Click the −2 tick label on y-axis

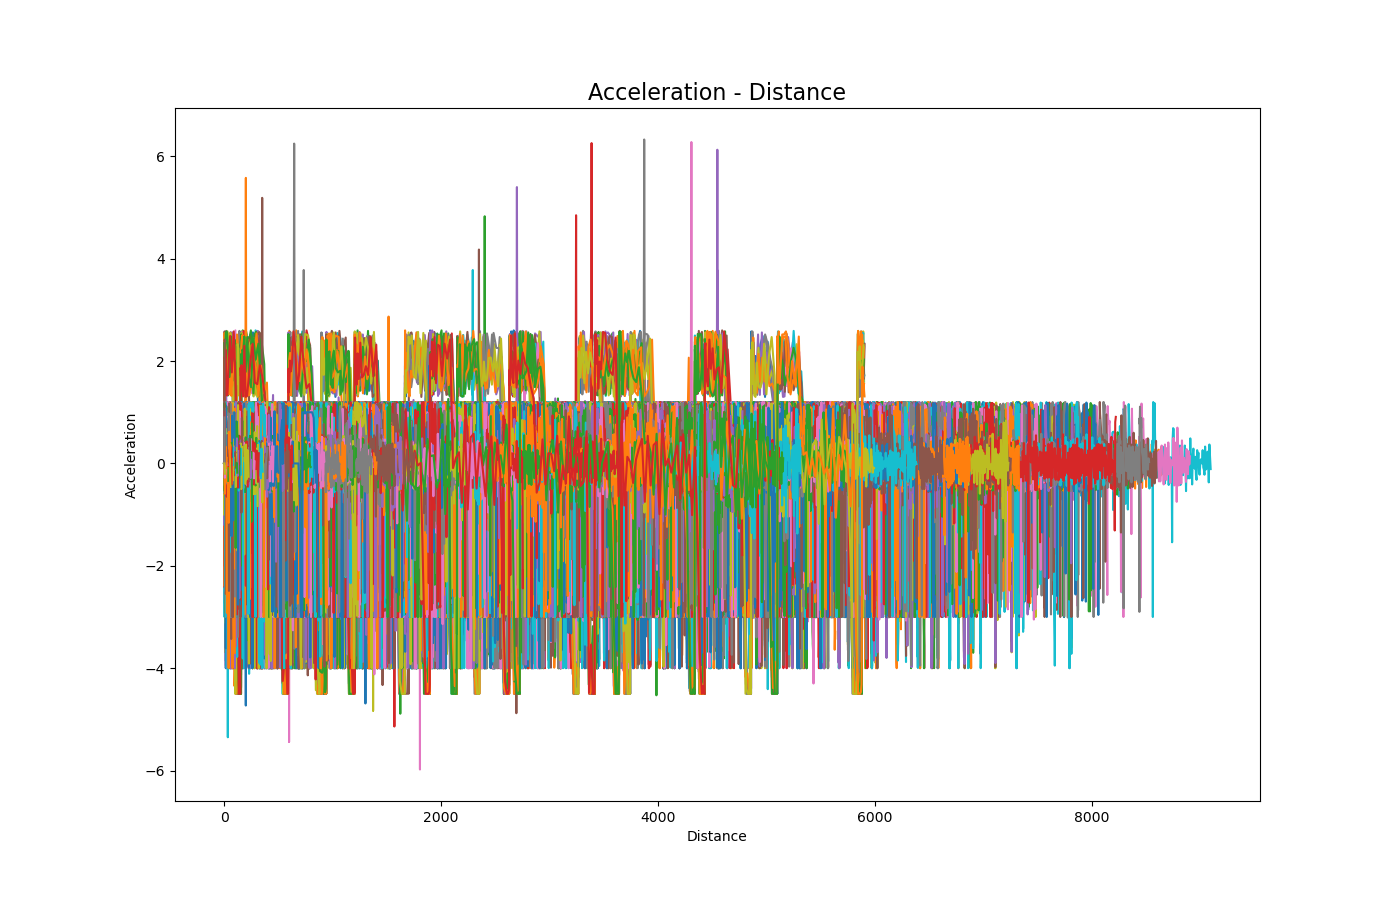click(x=156, y=566)
